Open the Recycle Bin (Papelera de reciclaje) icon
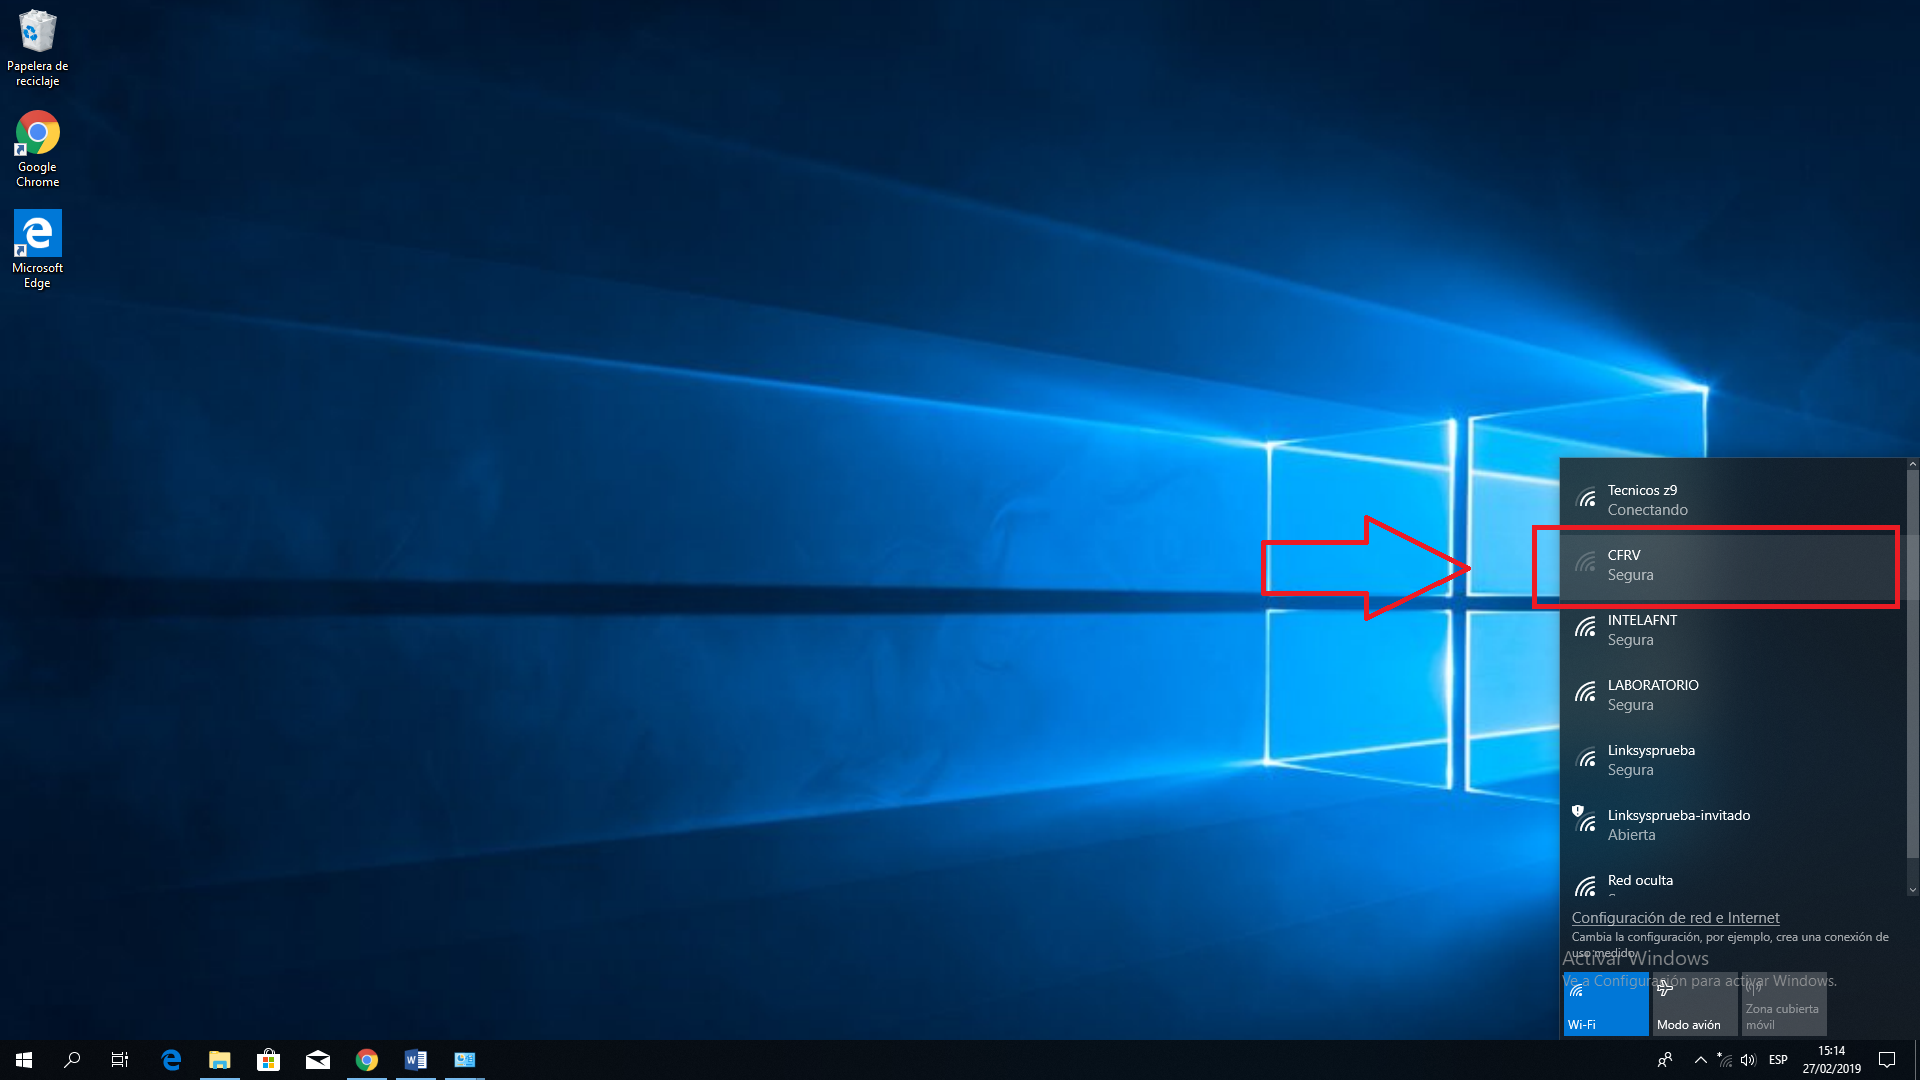1920x1080 pixels. [37, 33]
